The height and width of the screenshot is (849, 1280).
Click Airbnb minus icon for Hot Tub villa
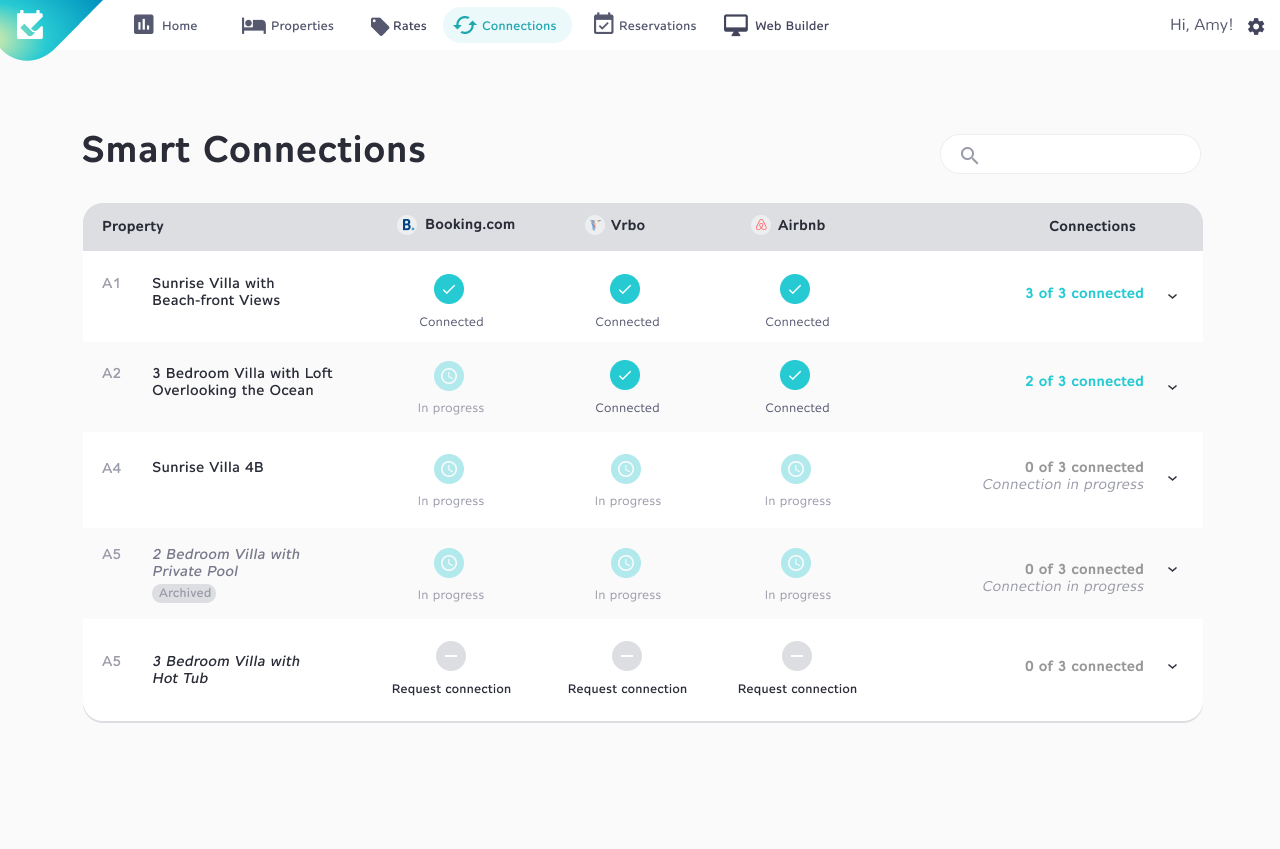[x=797, y=656]
